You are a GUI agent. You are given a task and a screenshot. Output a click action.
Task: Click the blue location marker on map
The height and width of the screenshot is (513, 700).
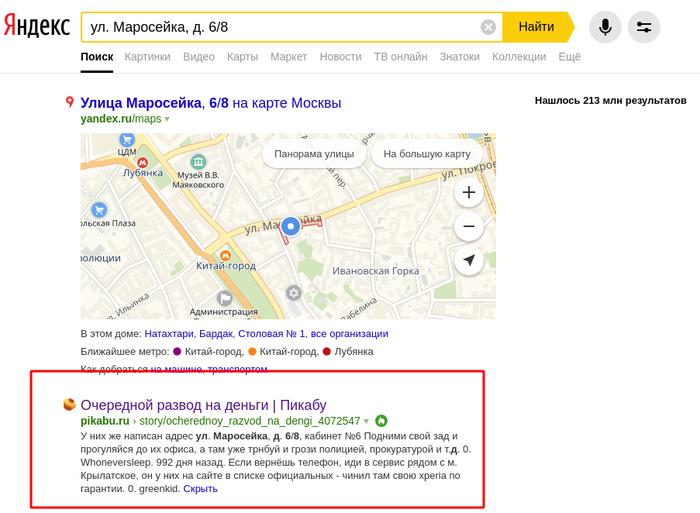pos(291,227)
